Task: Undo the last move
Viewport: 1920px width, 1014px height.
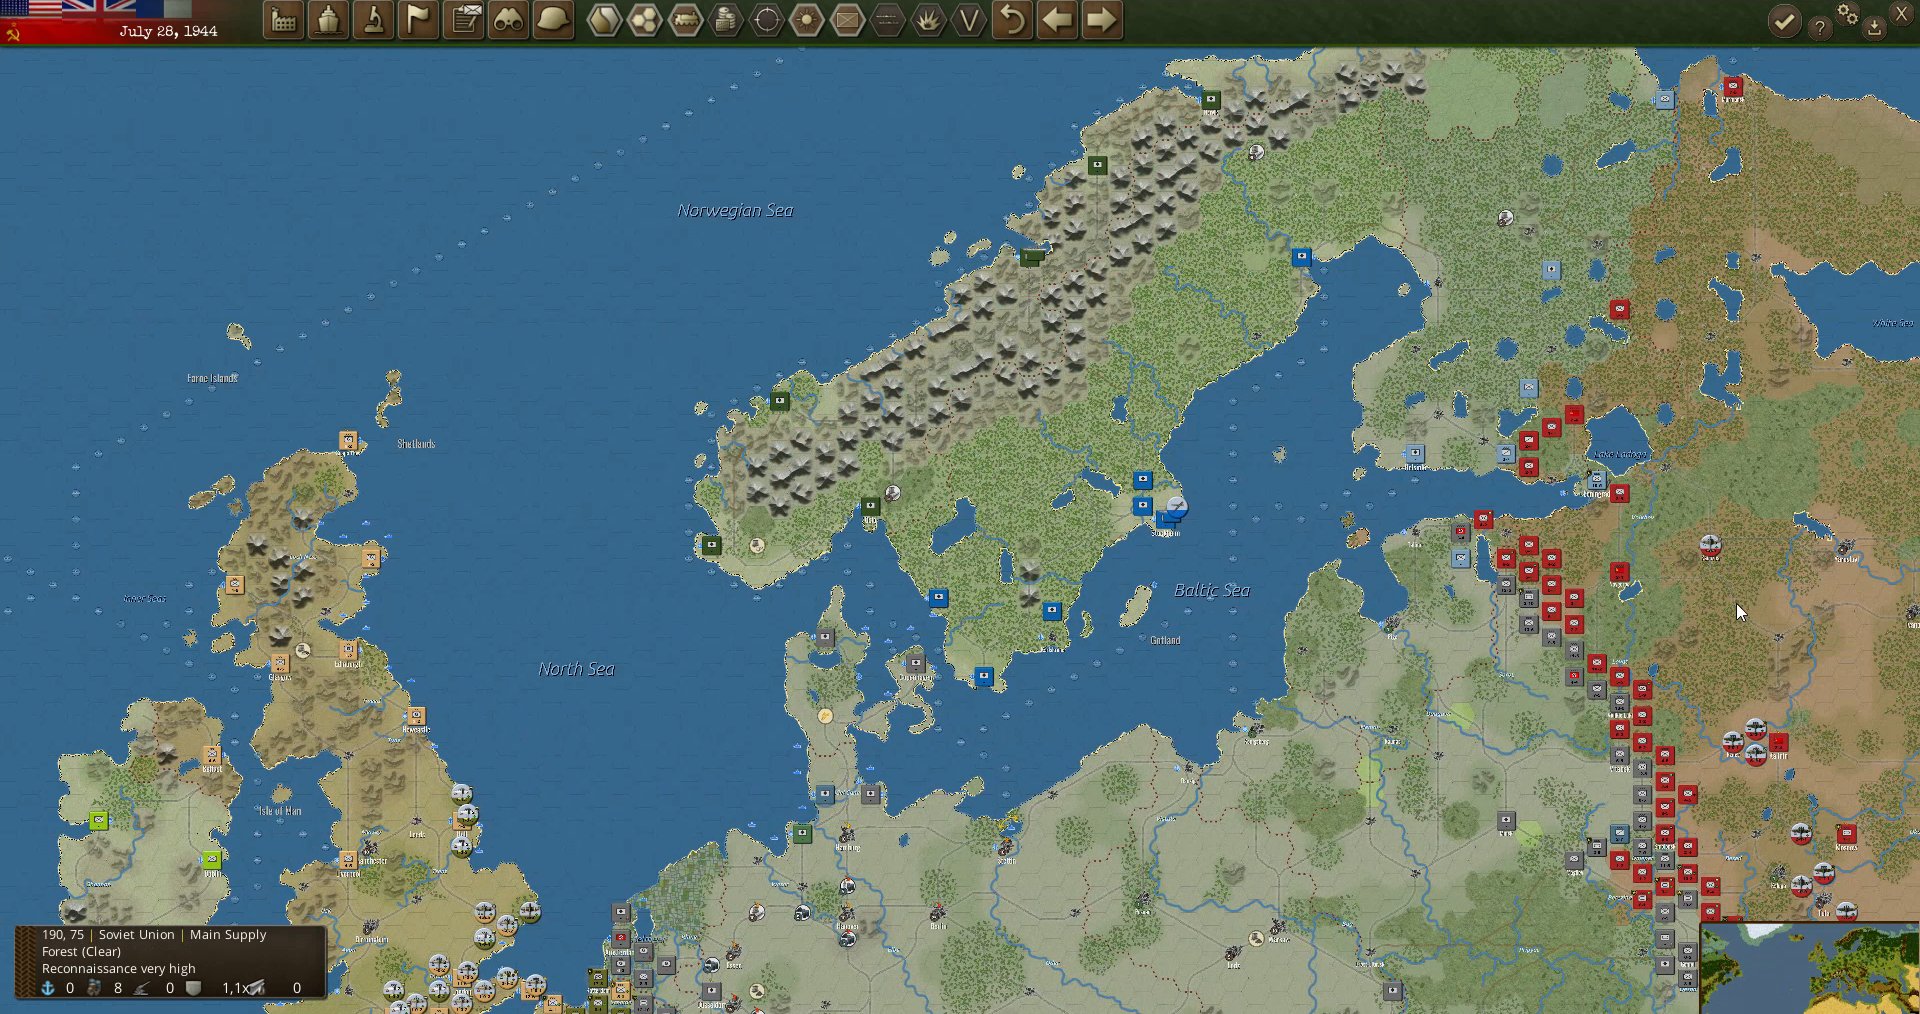Action: [1012, 20]
